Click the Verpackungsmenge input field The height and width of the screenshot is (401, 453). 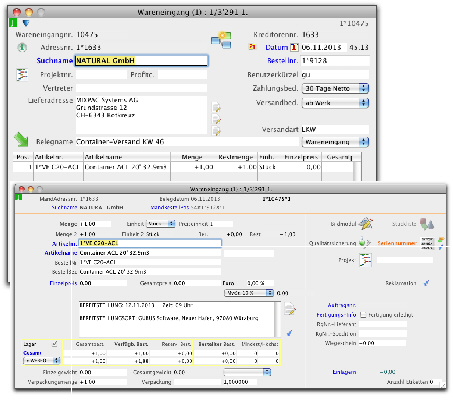pos(103,382)
